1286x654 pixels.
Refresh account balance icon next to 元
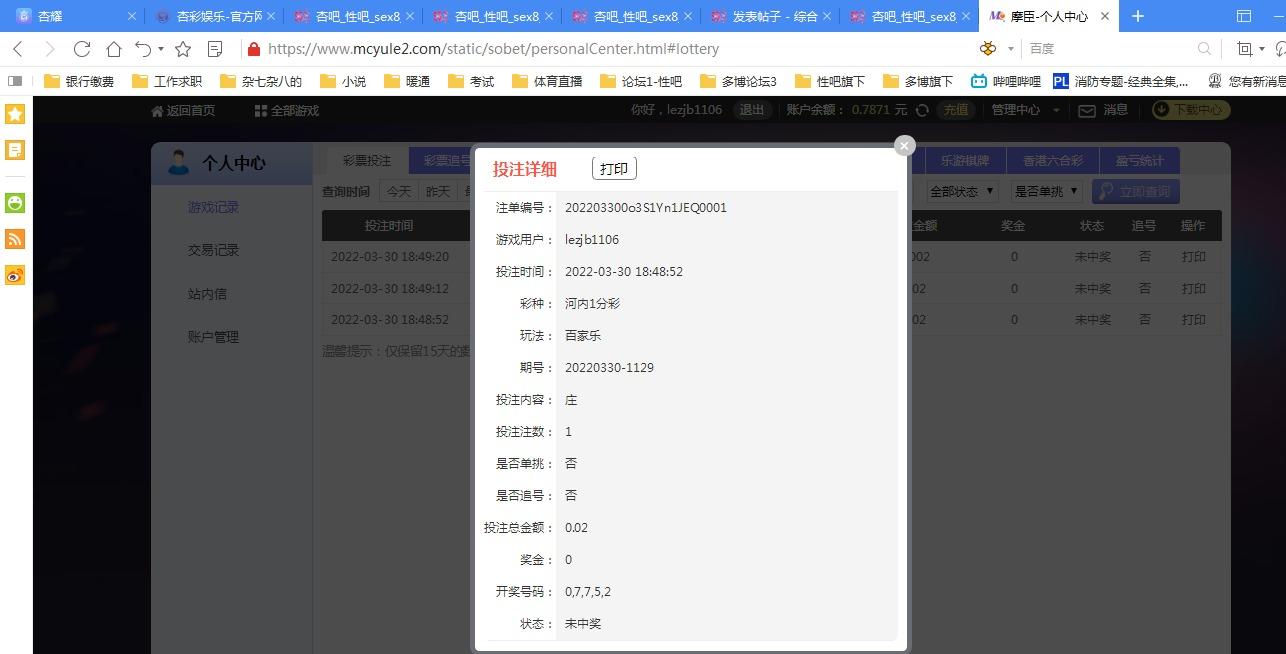click(922, 111)
